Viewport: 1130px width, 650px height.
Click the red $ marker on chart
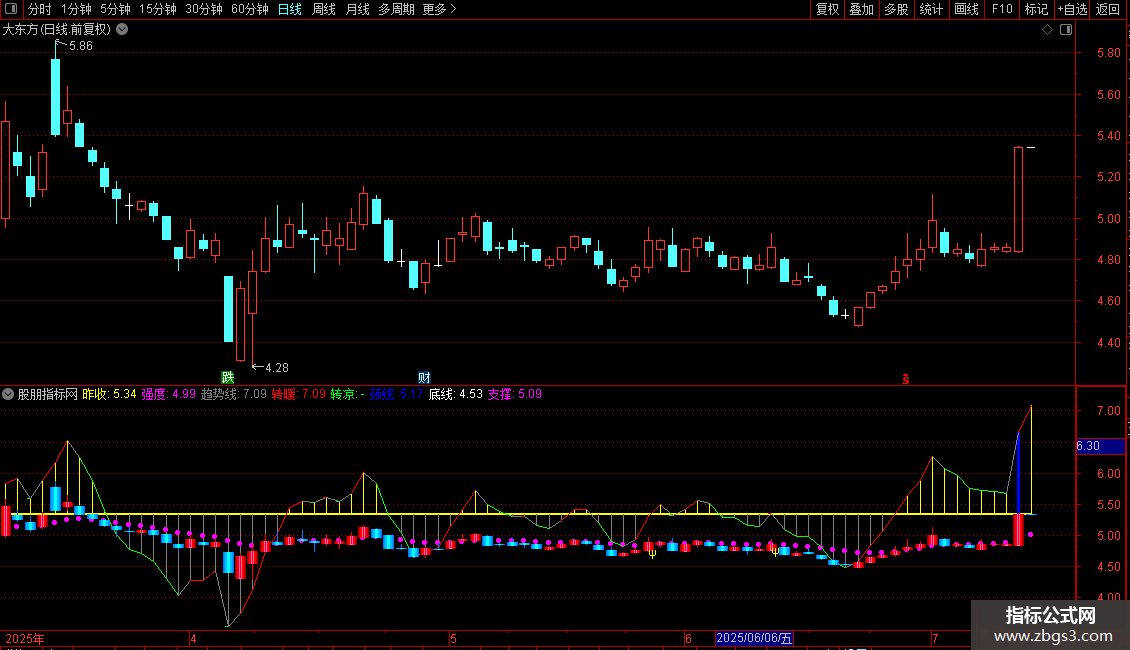(x=906, y=379)
